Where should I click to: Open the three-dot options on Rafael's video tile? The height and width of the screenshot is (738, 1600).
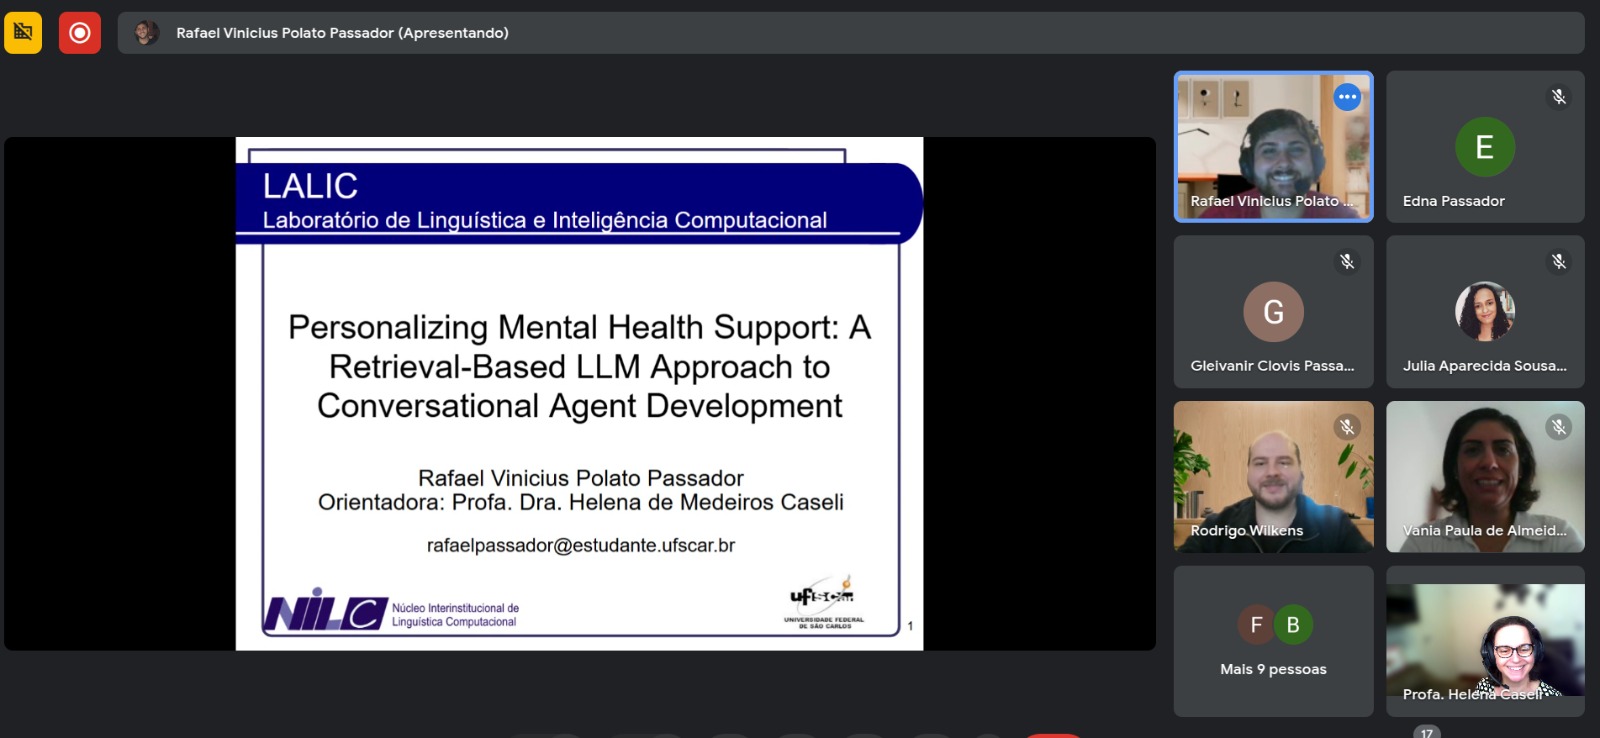click(1347, 97)
